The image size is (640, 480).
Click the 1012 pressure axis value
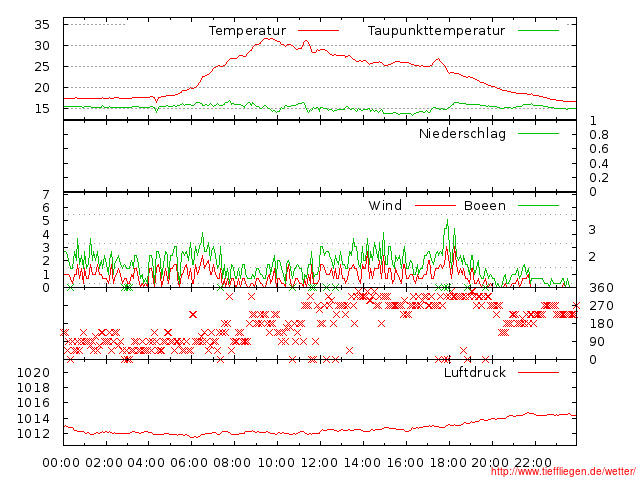[33, 434]
